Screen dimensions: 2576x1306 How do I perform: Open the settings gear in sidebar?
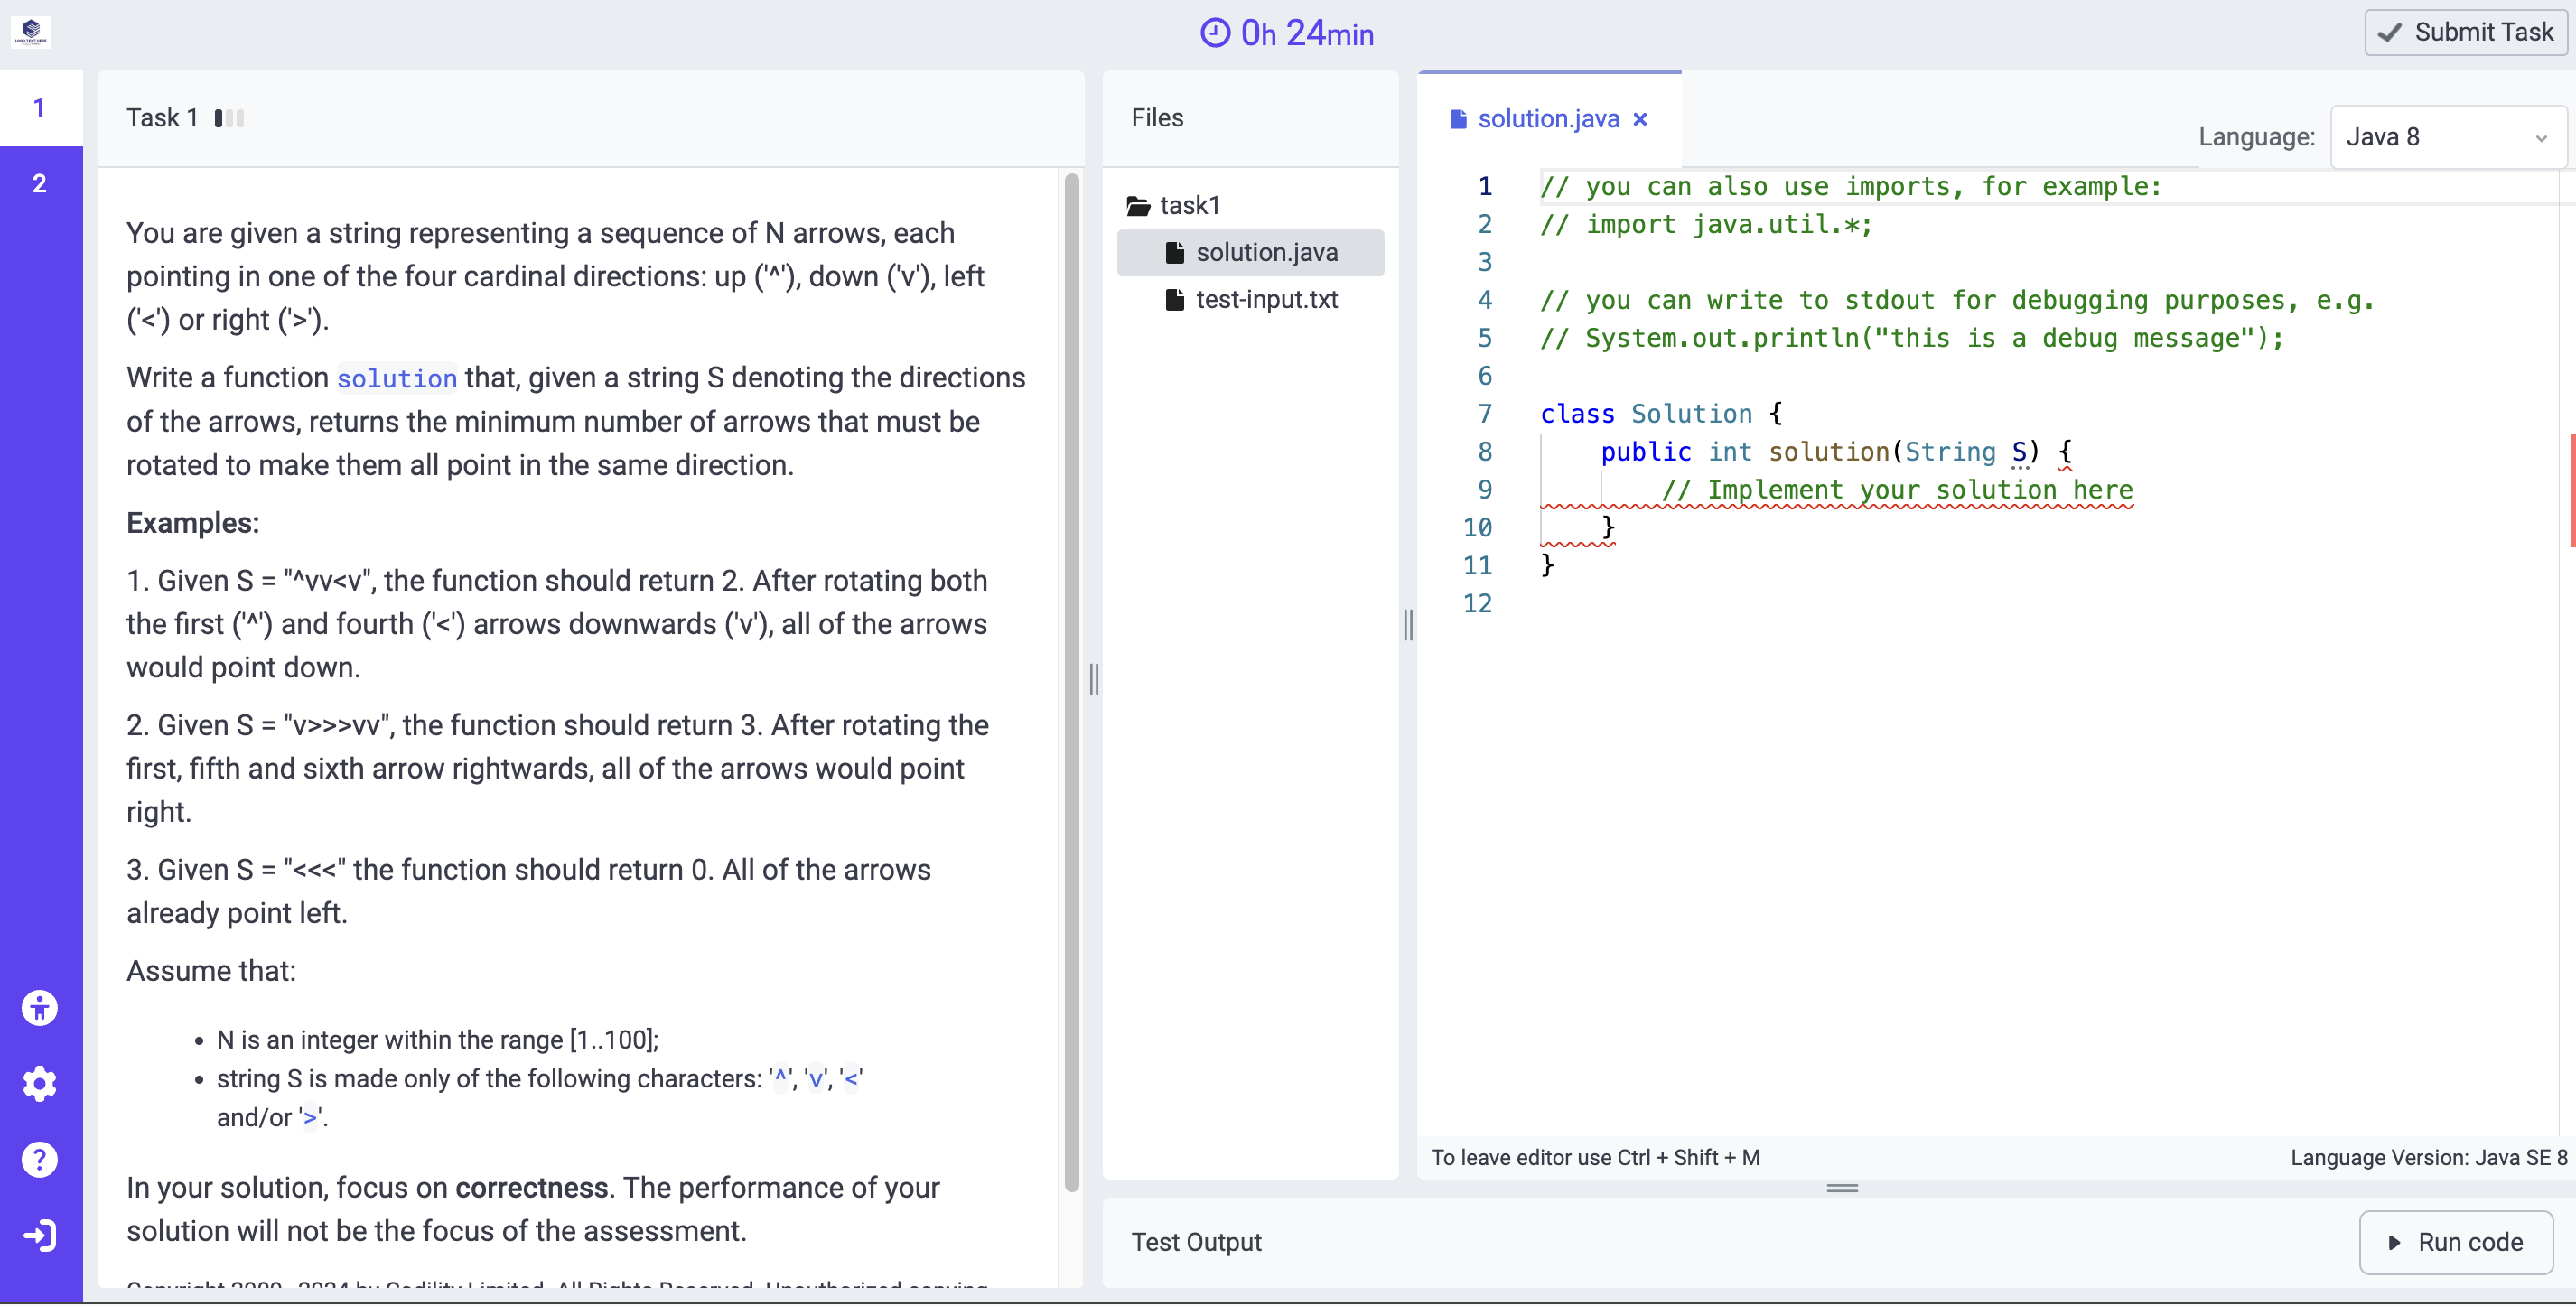(x=40, y=1084)
